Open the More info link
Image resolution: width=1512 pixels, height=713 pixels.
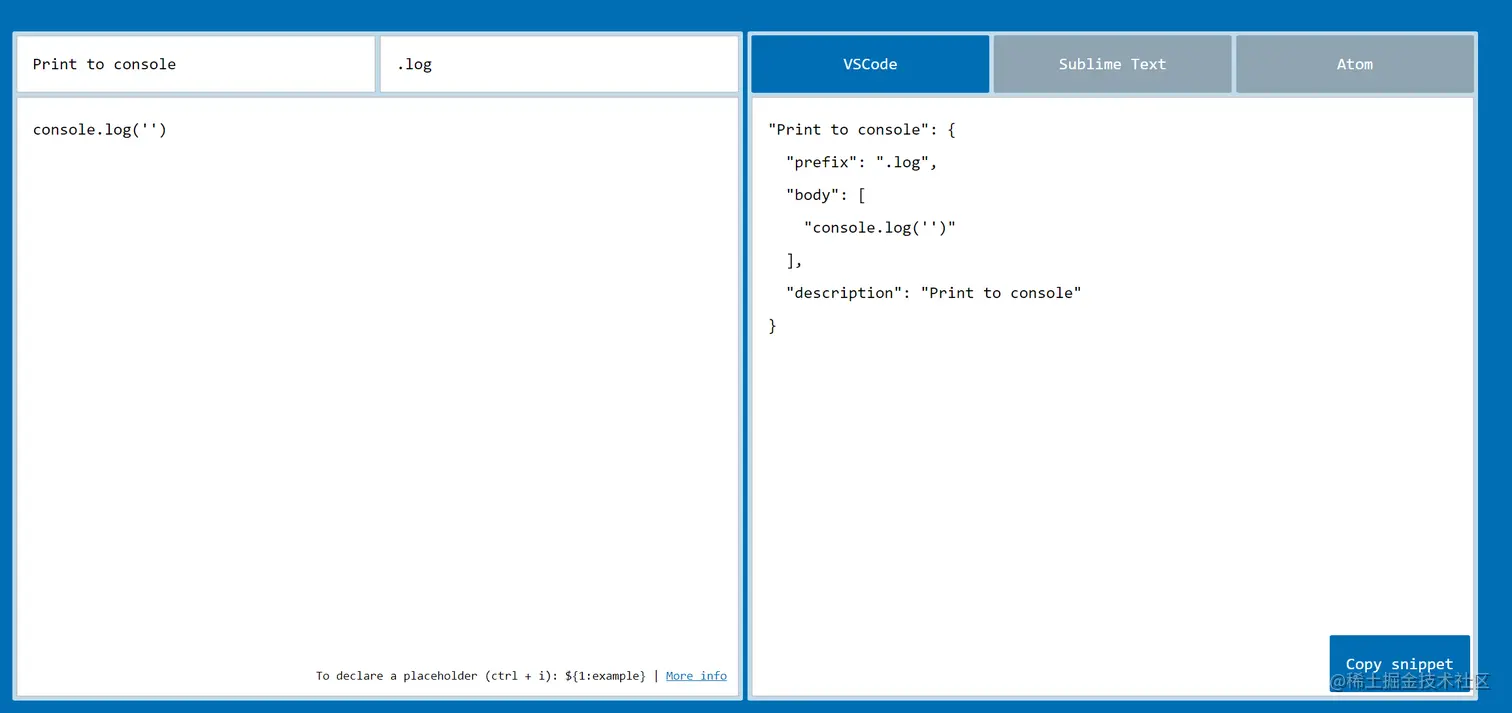pyautogui.click(x=696, y=676)
